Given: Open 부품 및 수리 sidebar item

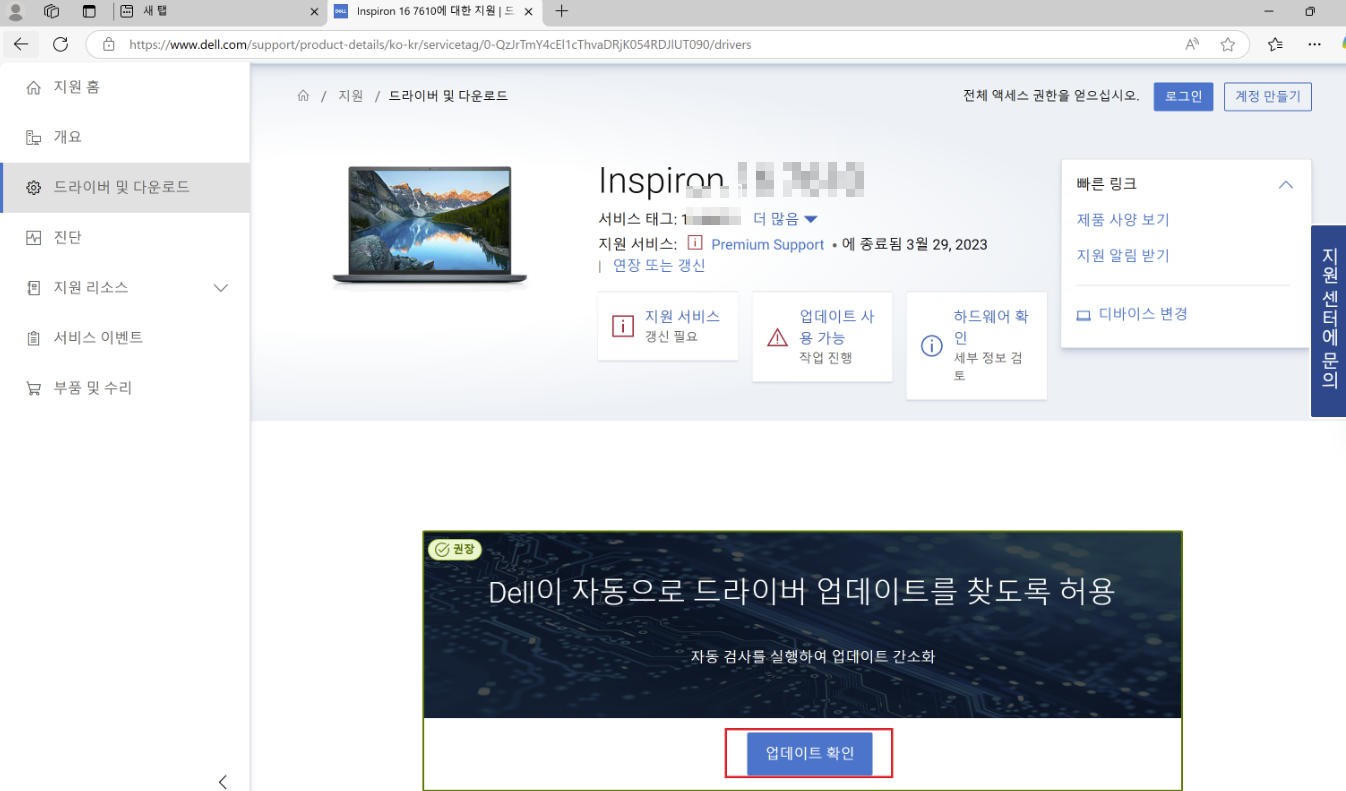Looking at the screenshot, I should (125, 388).
